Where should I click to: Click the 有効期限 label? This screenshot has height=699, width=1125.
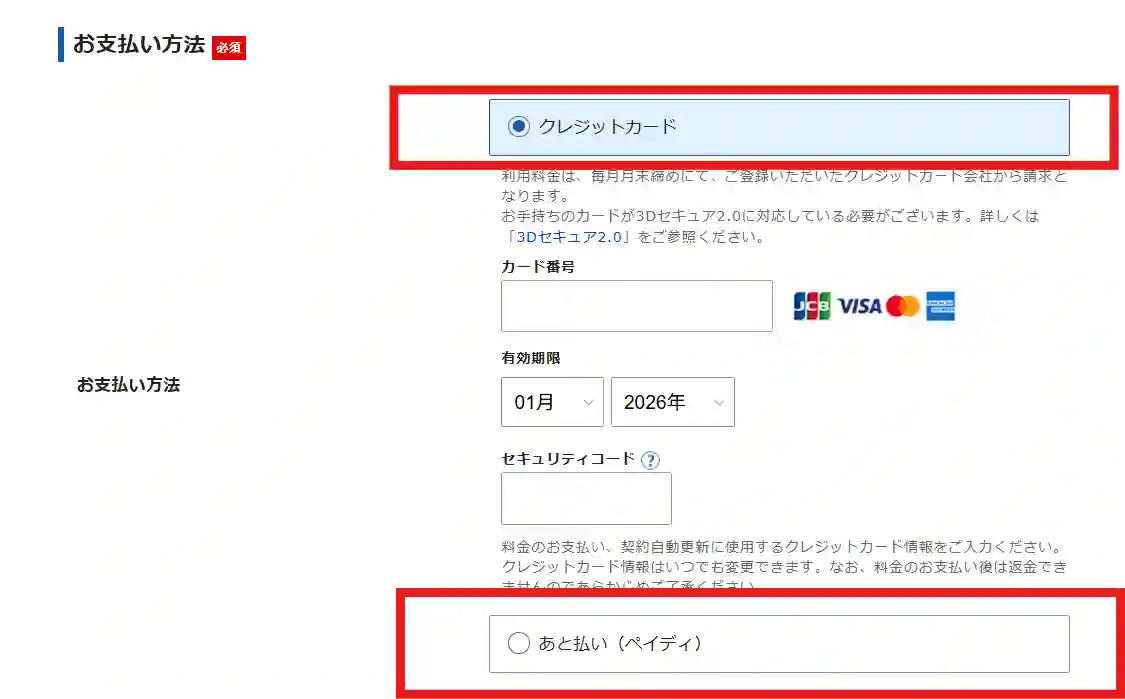531,358
